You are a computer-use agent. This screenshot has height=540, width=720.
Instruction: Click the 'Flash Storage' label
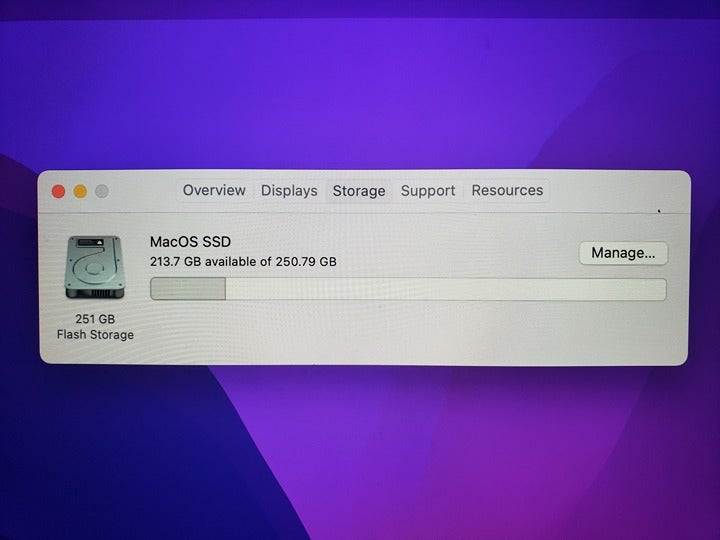click(95, 335)
